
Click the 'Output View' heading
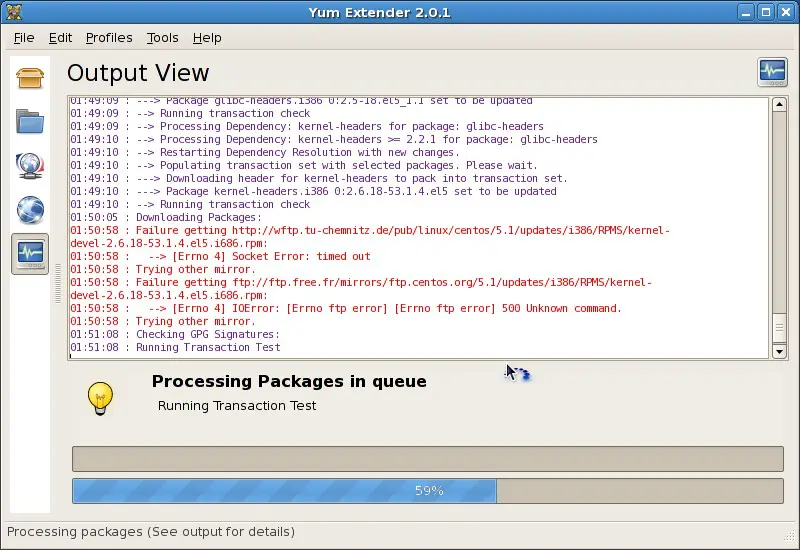click(138, 73)
